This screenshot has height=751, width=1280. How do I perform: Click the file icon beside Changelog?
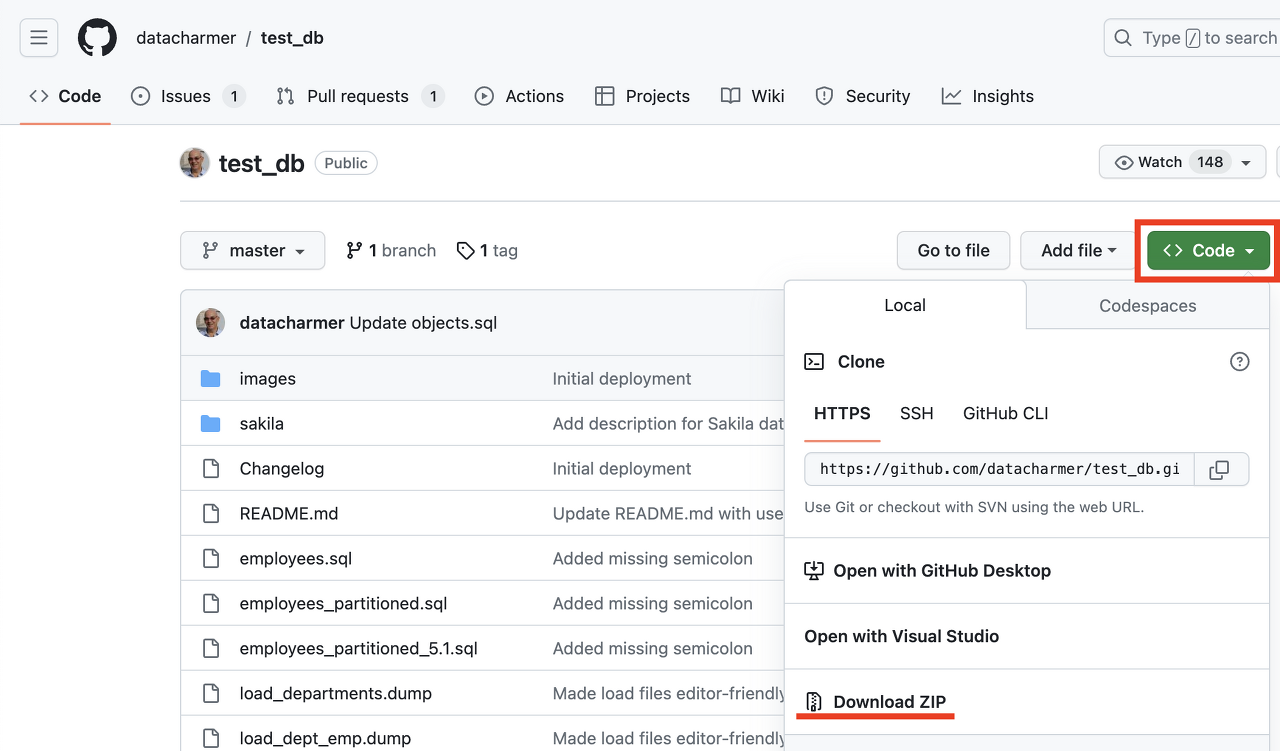(x=210, y=468)
